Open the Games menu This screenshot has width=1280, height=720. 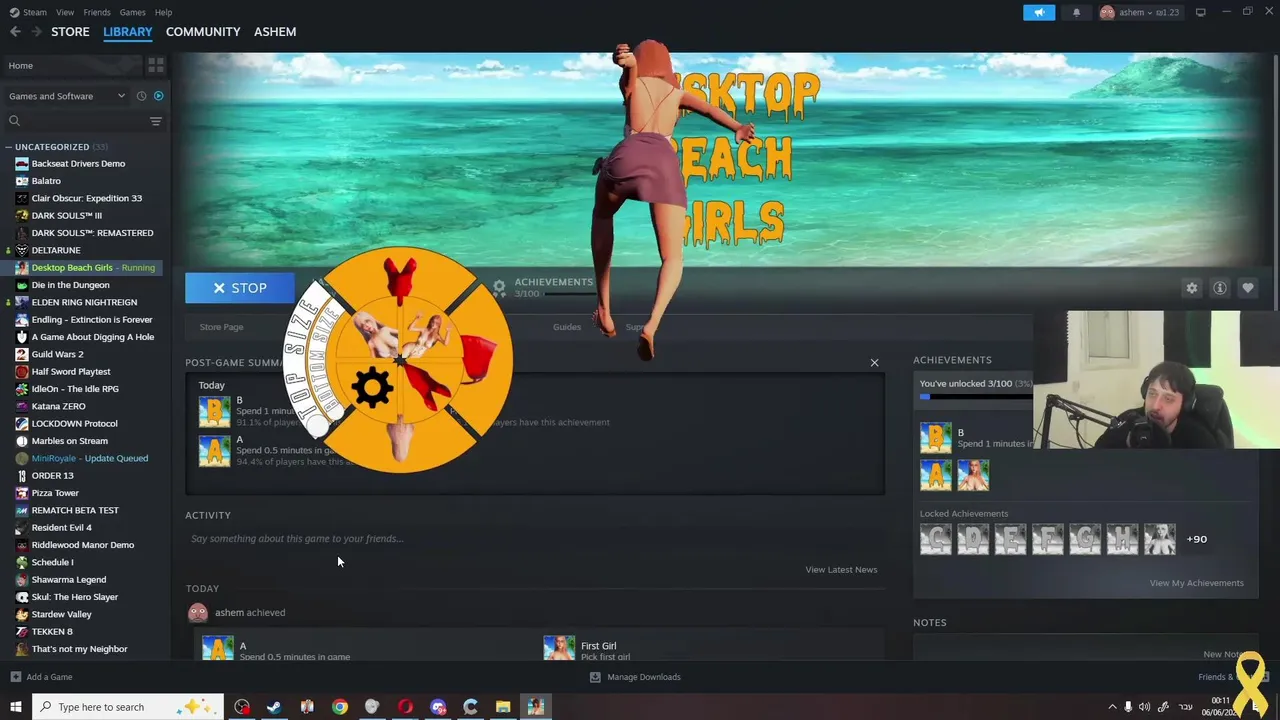(132, 12)
